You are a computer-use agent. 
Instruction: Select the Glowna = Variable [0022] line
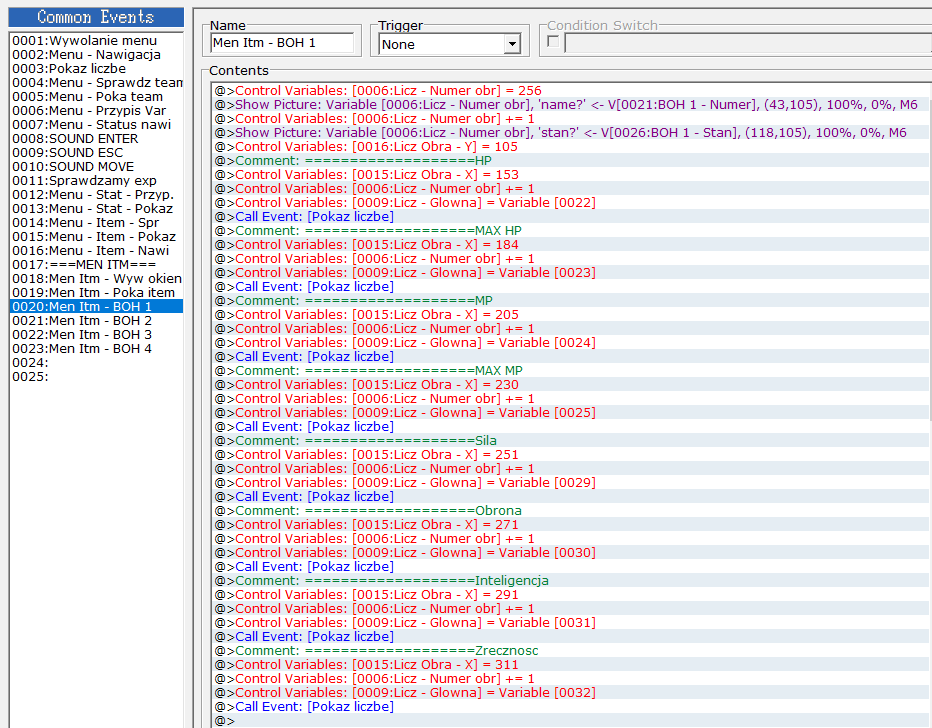coord(570,203)
